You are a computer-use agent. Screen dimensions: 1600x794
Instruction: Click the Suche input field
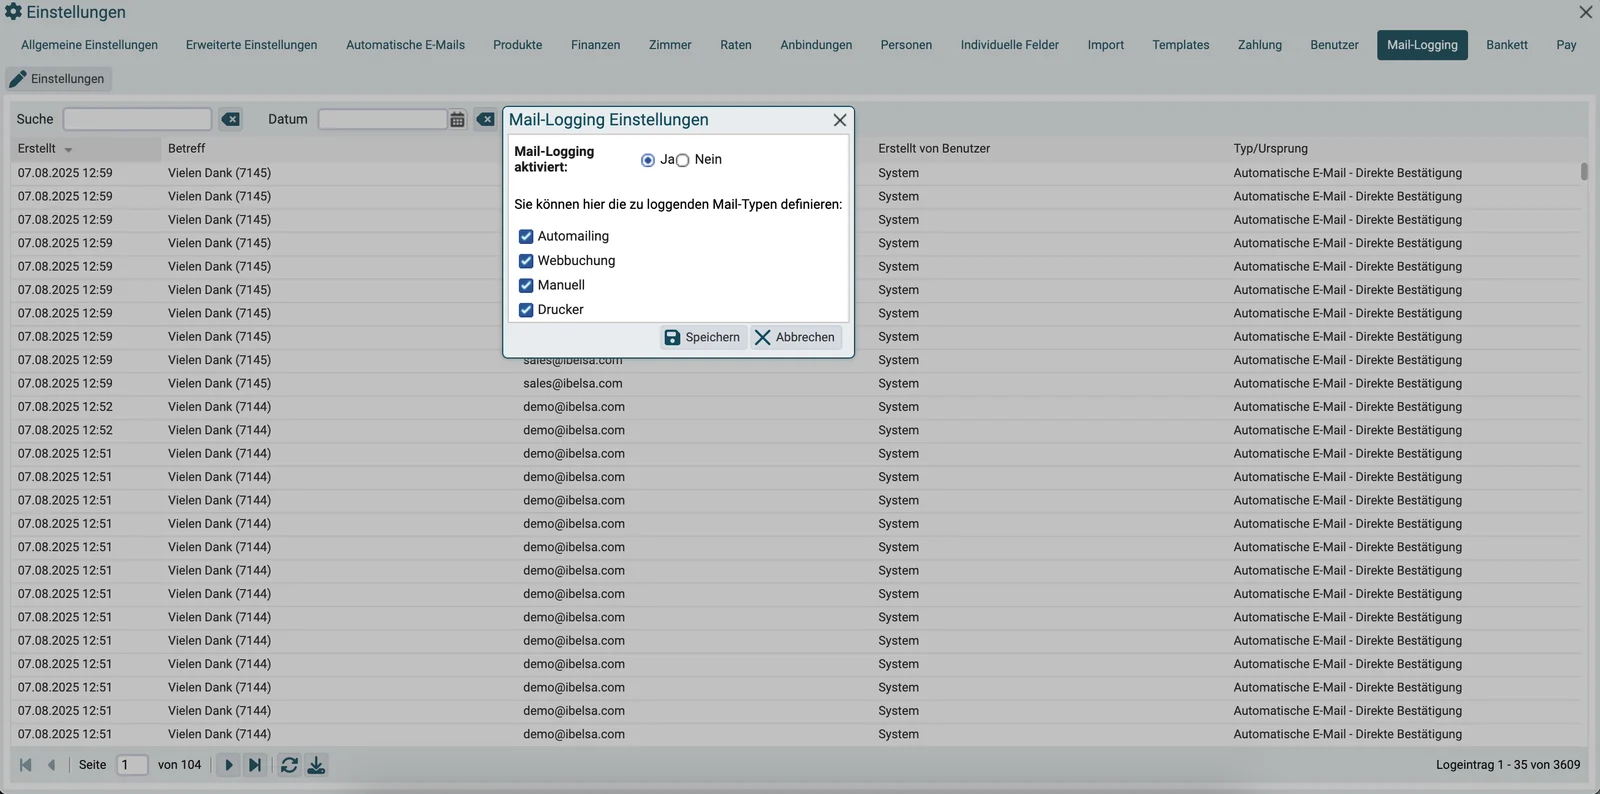137,119
